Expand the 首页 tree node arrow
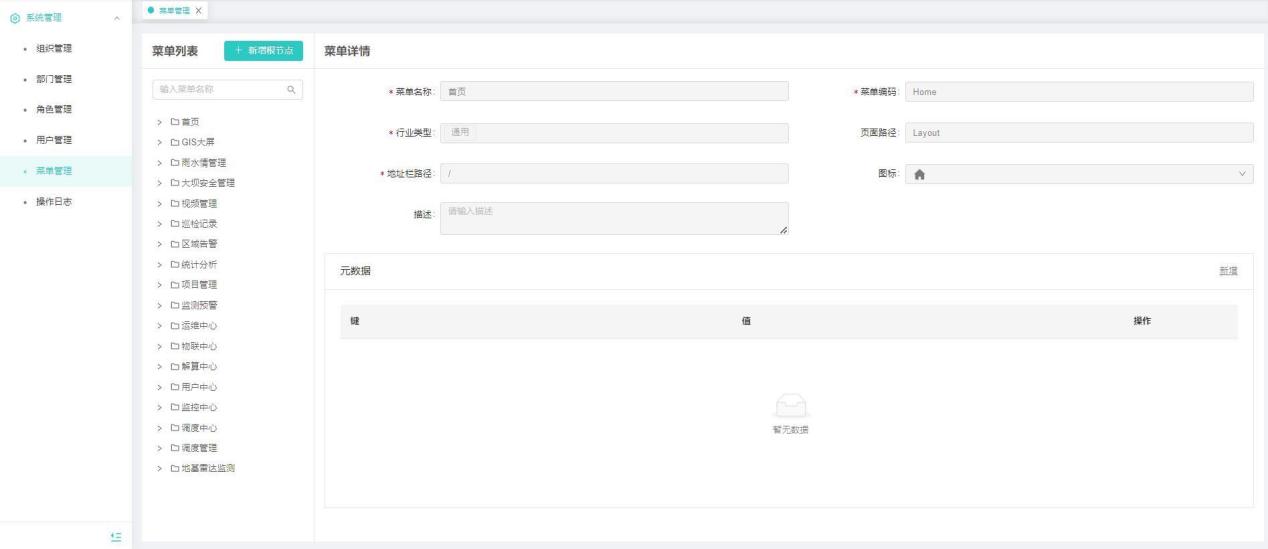Screen dimensions: 1268x549 (x=159, y=122)
